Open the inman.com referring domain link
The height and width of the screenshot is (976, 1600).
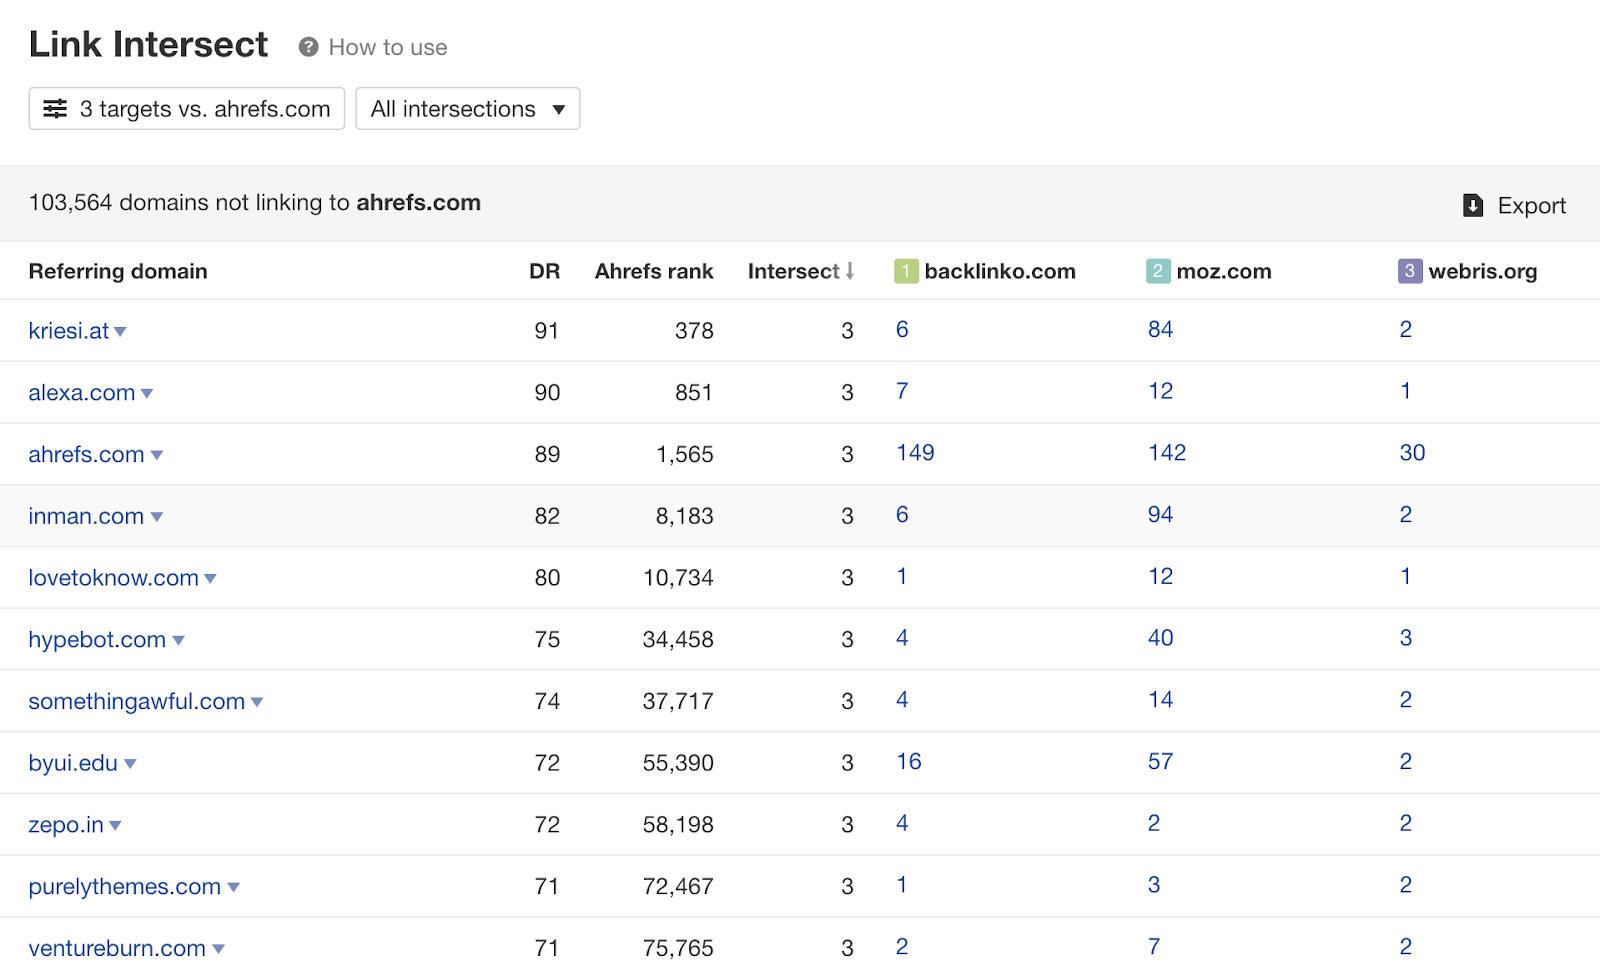click(x=87, y=516)
